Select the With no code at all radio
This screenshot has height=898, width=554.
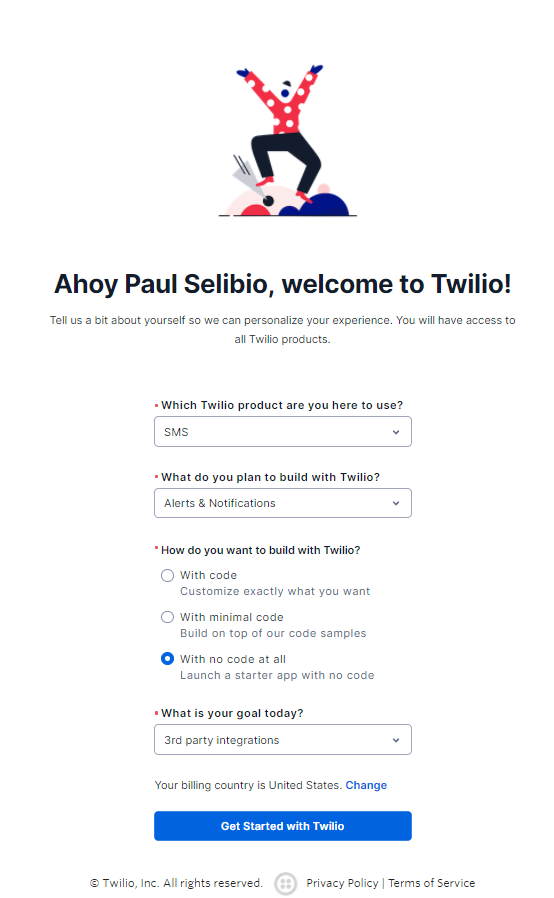167,659
